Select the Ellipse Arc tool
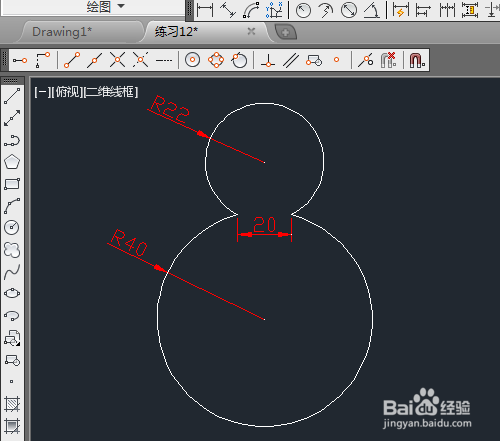The width and height of the screenshot is (500, 441). click(12, 316)
